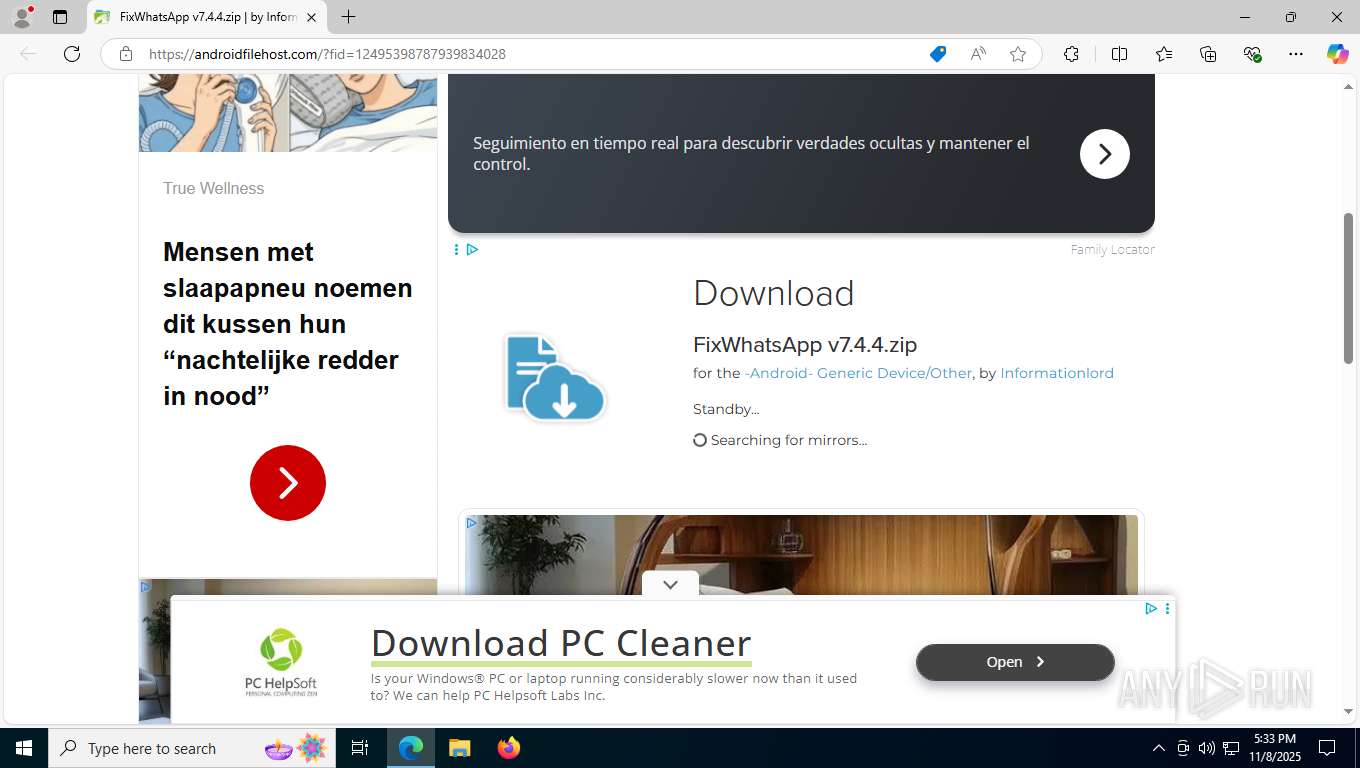Image resolution: width=1360 pixels, height=768 pixels.
Task: Open Microsoft Edge from taskbar
Action: (411, 748)
